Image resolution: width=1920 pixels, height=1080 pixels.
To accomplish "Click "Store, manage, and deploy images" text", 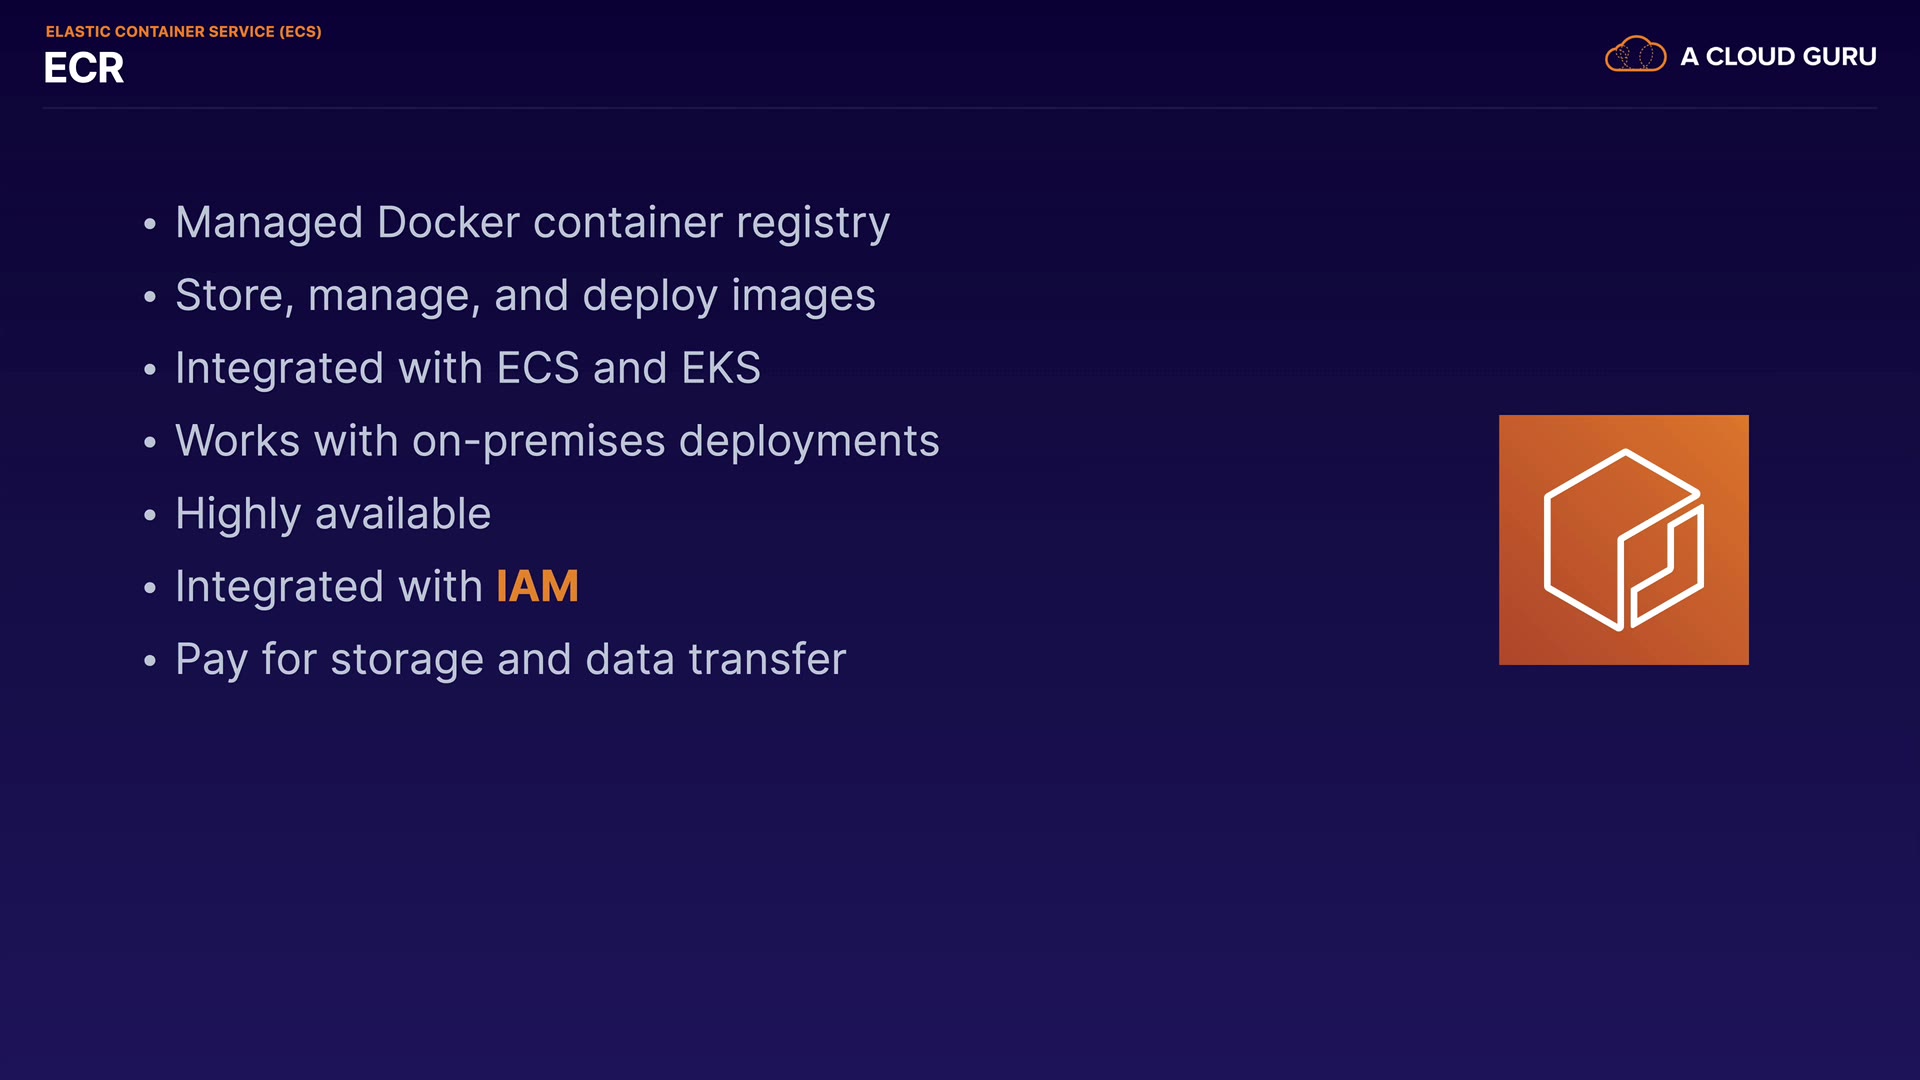I will [x=525, y=296].
